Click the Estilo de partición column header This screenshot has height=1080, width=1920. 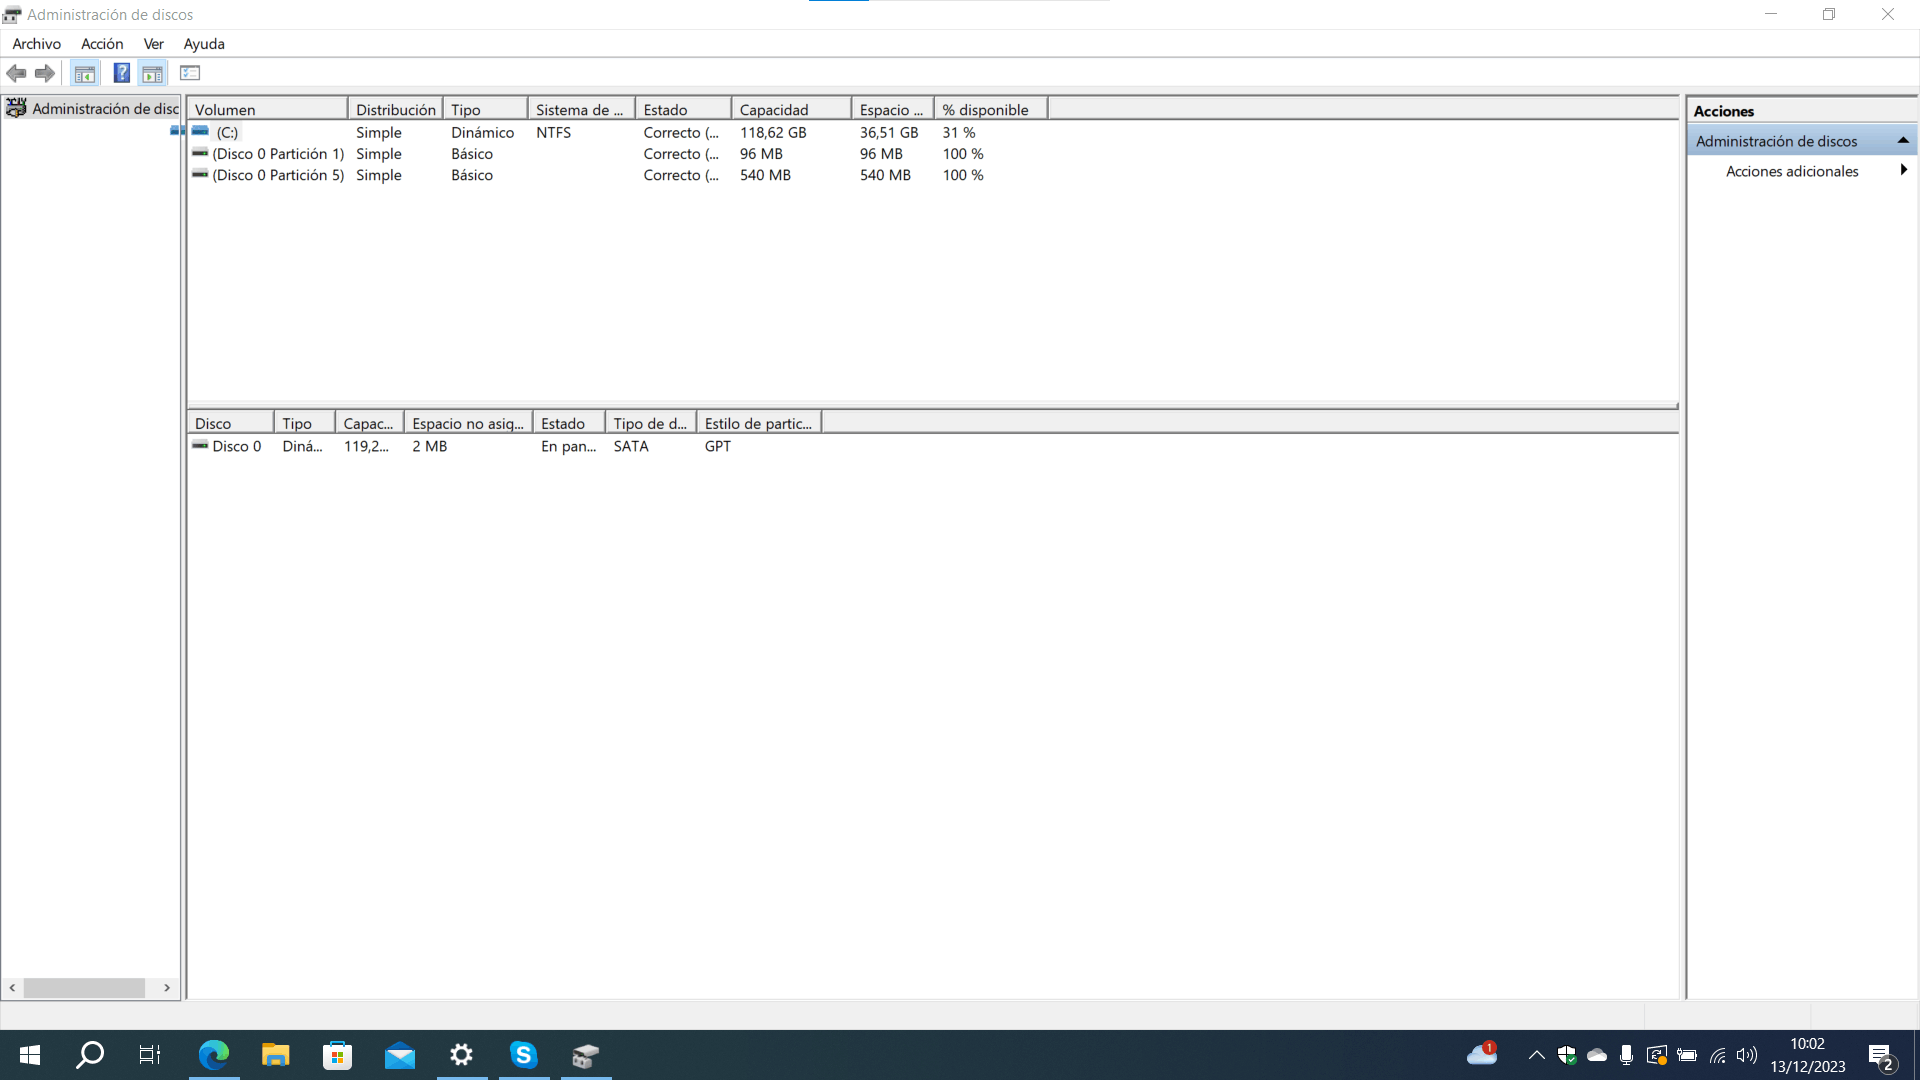click(x=758, y=423)
